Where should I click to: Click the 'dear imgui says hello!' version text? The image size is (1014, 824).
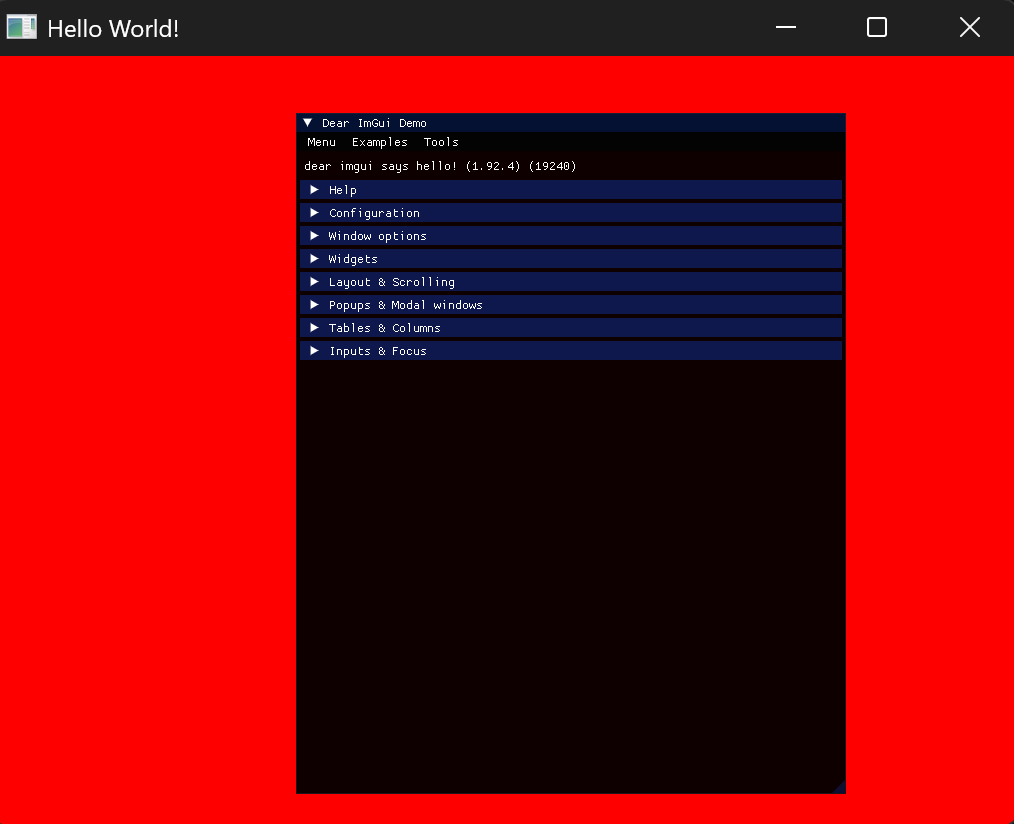pyautogui.click(x=440, y=166)
